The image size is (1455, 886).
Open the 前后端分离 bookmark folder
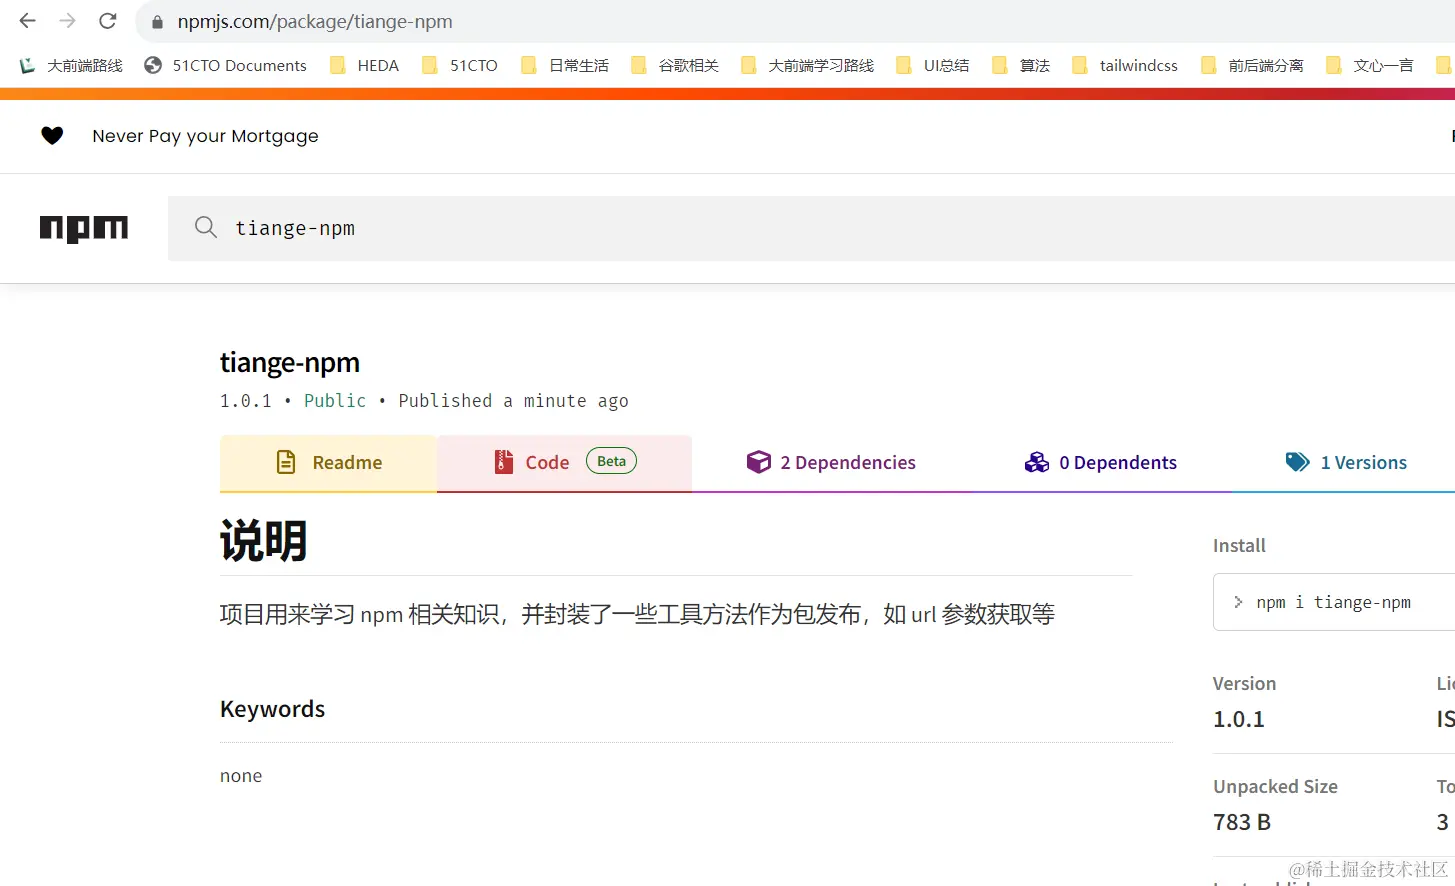(1252, 66)
